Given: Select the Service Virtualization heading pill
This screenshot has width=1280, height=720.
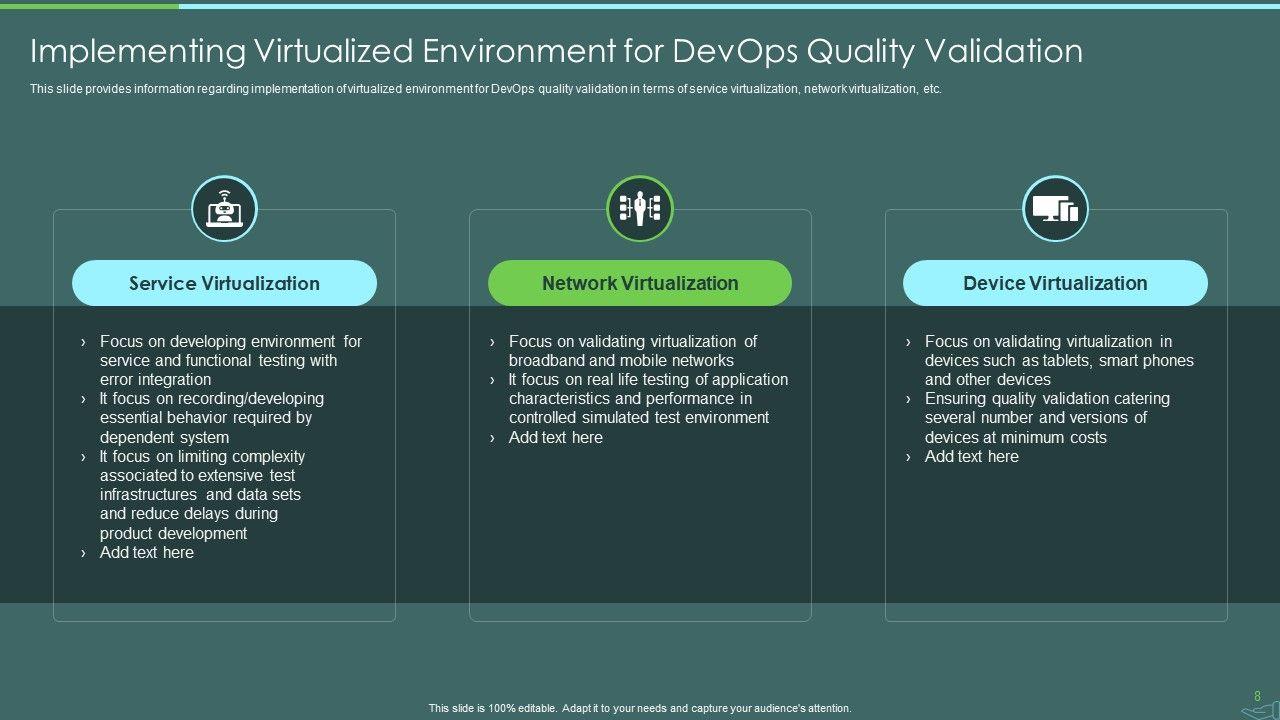Looking at the screenshot, I should [224, 283].
